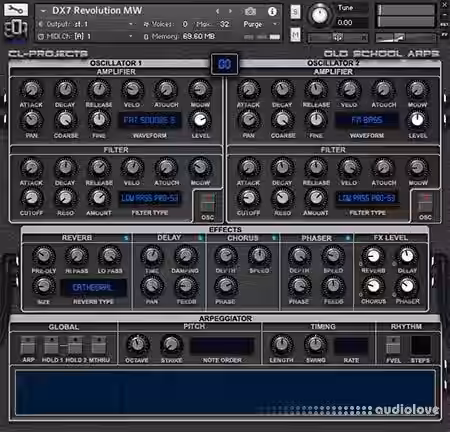Click Oscillator 1 amplifier ATTACK knob
This screenshot has height=432, width=450.
tap(31, 90)
